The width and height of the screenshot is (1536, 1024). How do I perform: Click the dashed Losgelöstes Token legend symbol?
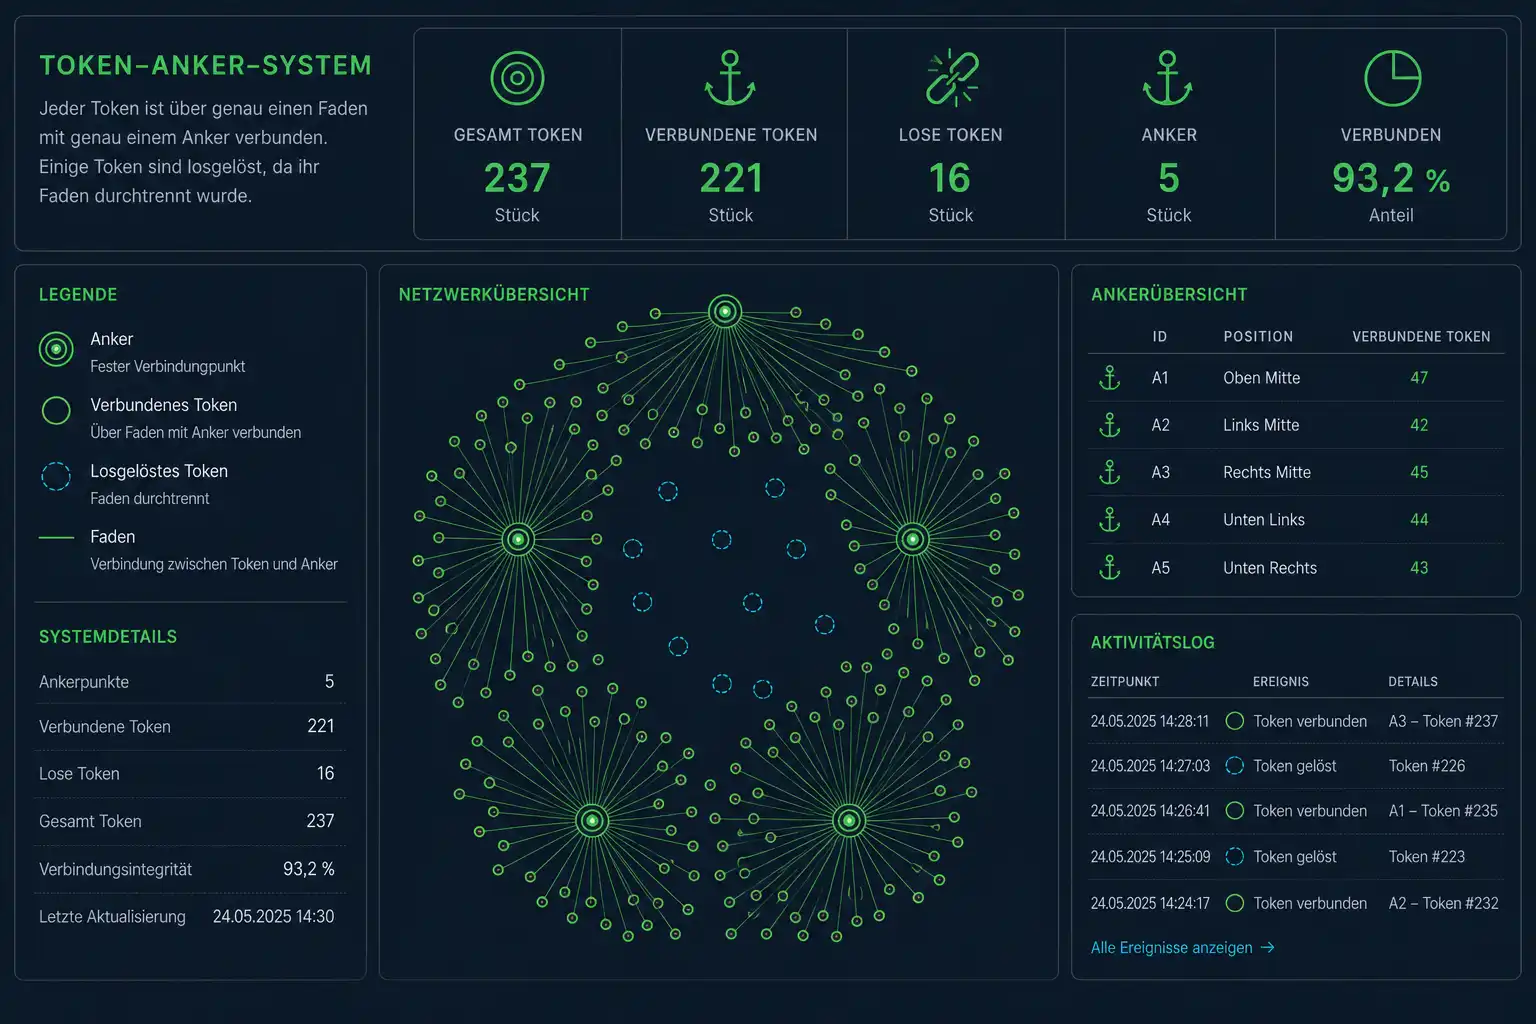pyautogui.click(x=56, y=476)
